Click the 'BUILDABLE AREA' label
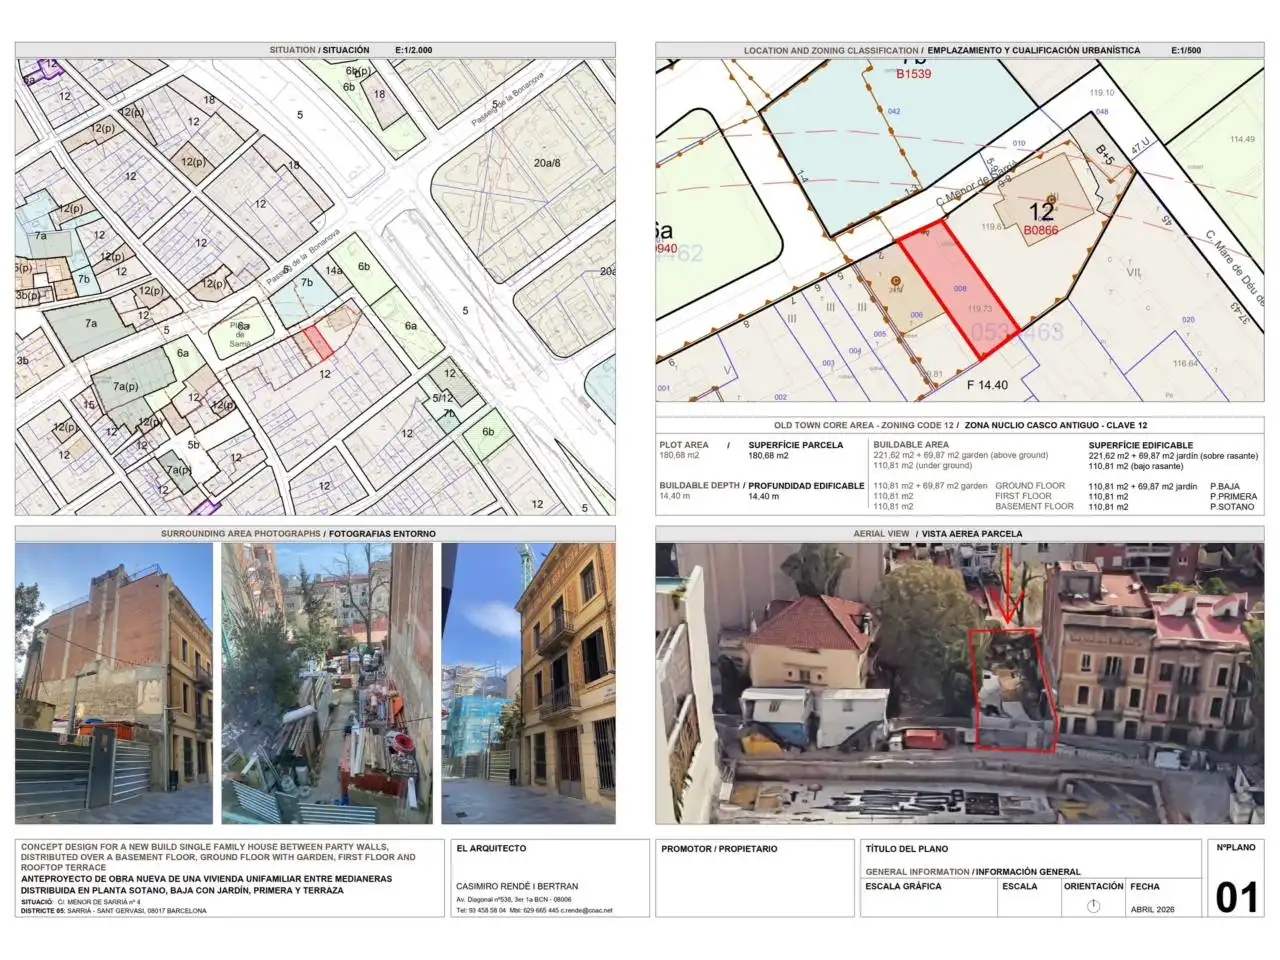Image resolution: width=1280 pixels, height=960 pixels. 911,445
